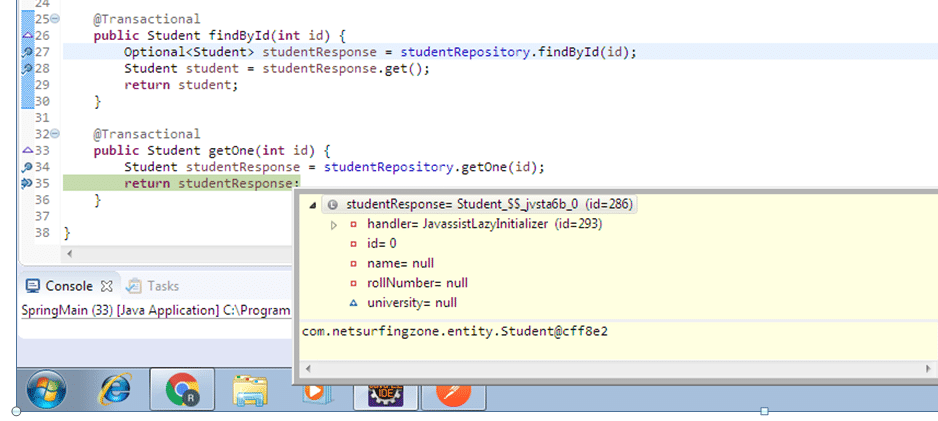
Task: Collapse the findById method at line 25
Action: click(x=54, y=20)
